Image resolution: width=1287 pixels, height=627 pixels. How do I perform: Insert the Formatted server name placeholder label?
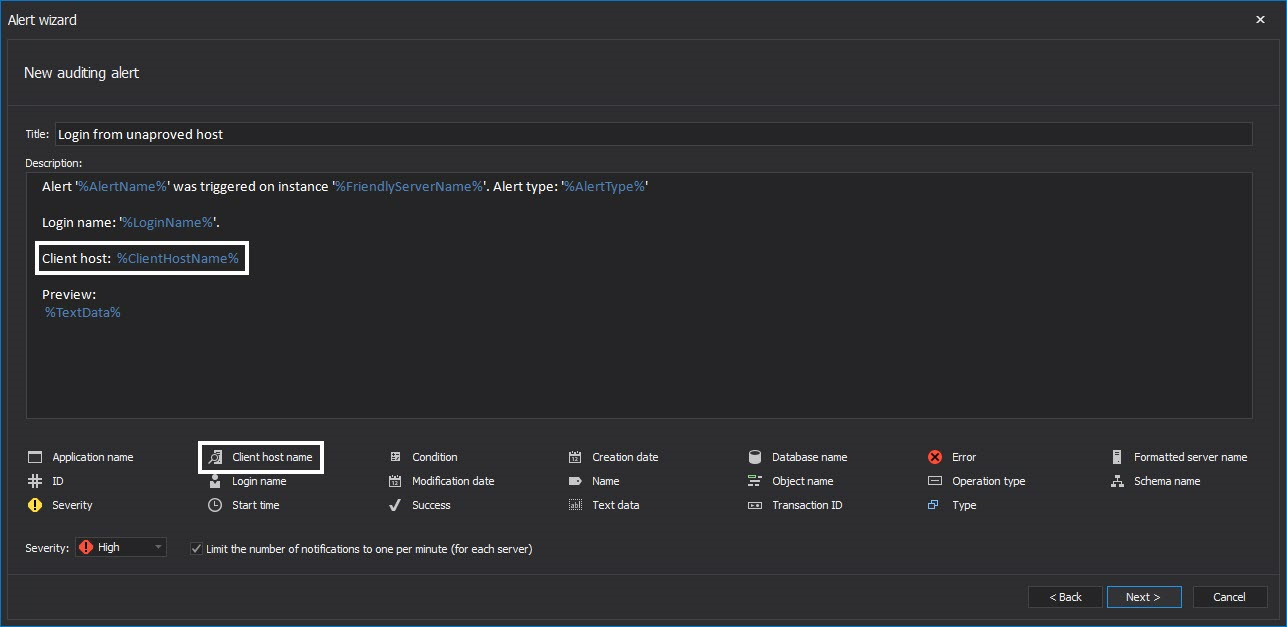[x=1191, y=457]
